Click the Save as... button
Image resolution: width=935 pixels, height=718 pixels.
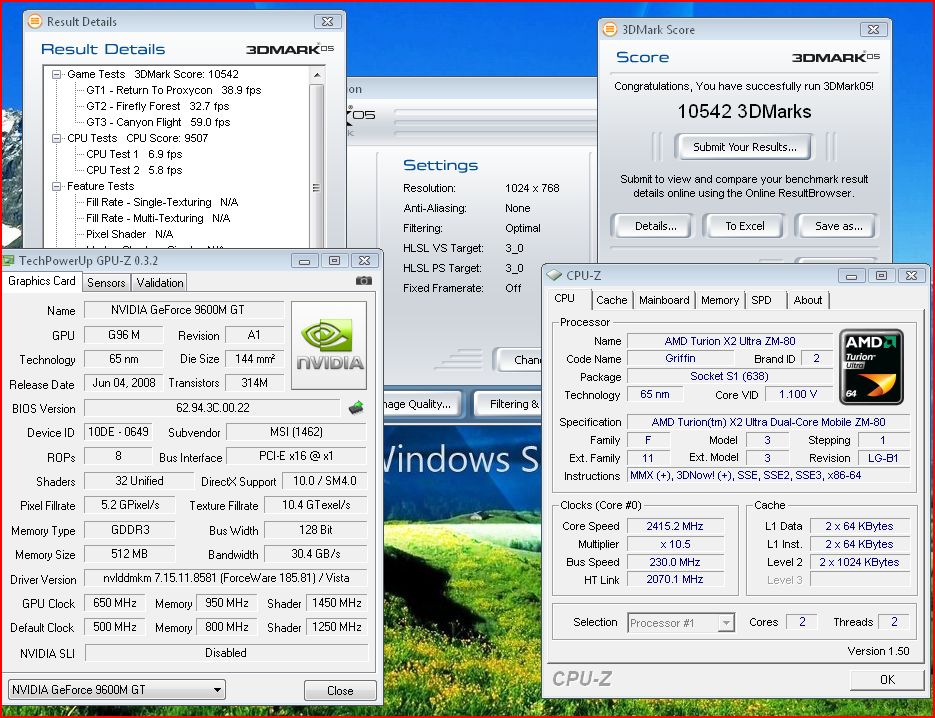coord(838,226)
